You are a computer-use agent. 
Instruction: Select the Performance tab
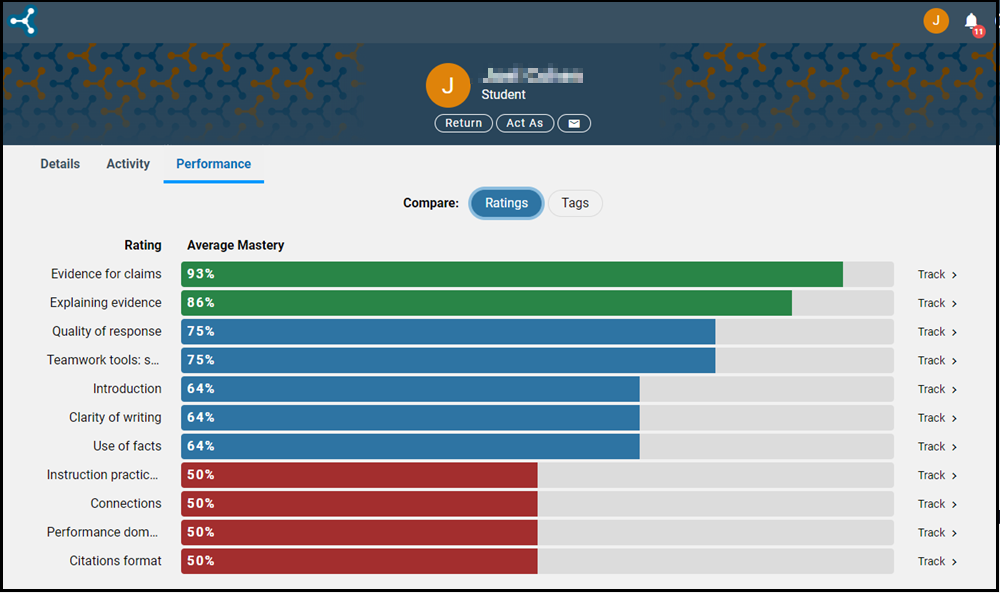(214, 164)
